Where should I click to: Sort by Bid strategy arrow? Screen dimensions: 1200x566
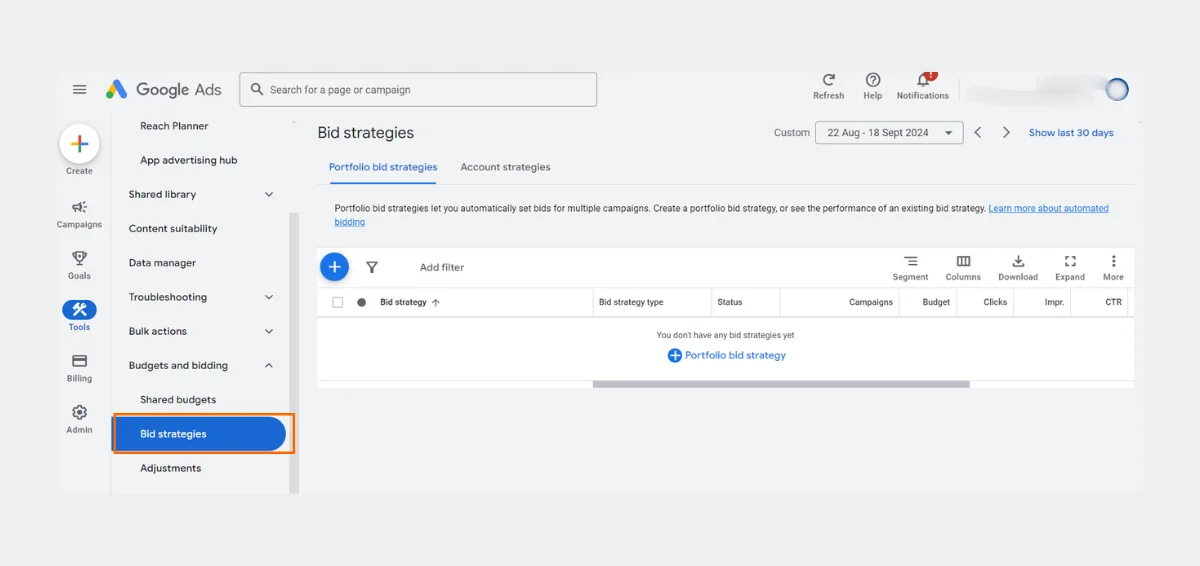tap(435, 302)
